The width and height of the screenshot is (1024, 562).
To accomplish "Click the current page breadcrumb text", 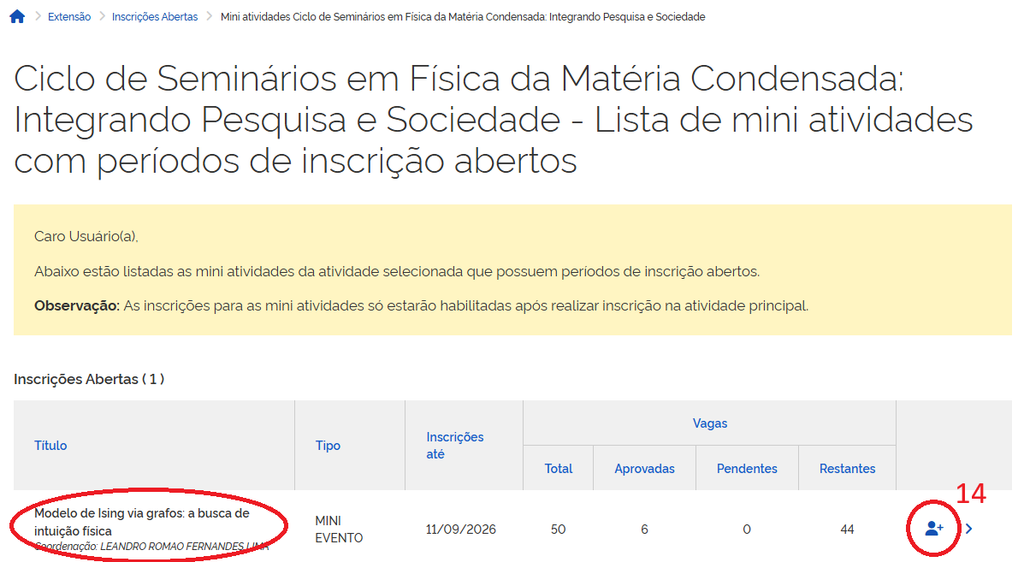I will click(x=463, y=17).
